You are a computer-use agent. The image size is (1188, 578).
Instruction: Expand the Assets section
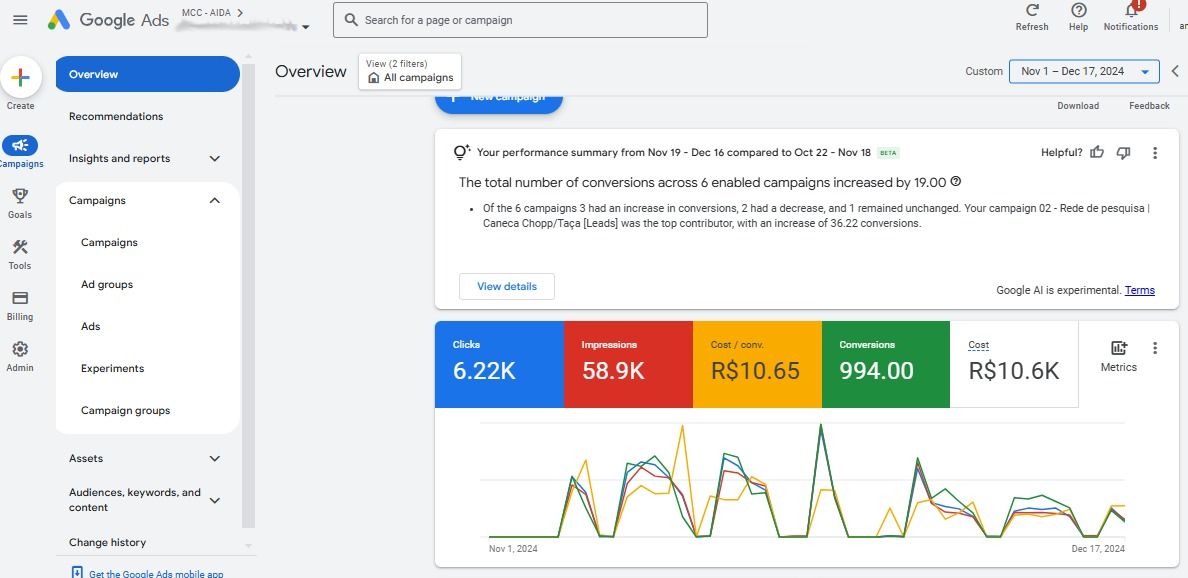(x=214, y=458)
